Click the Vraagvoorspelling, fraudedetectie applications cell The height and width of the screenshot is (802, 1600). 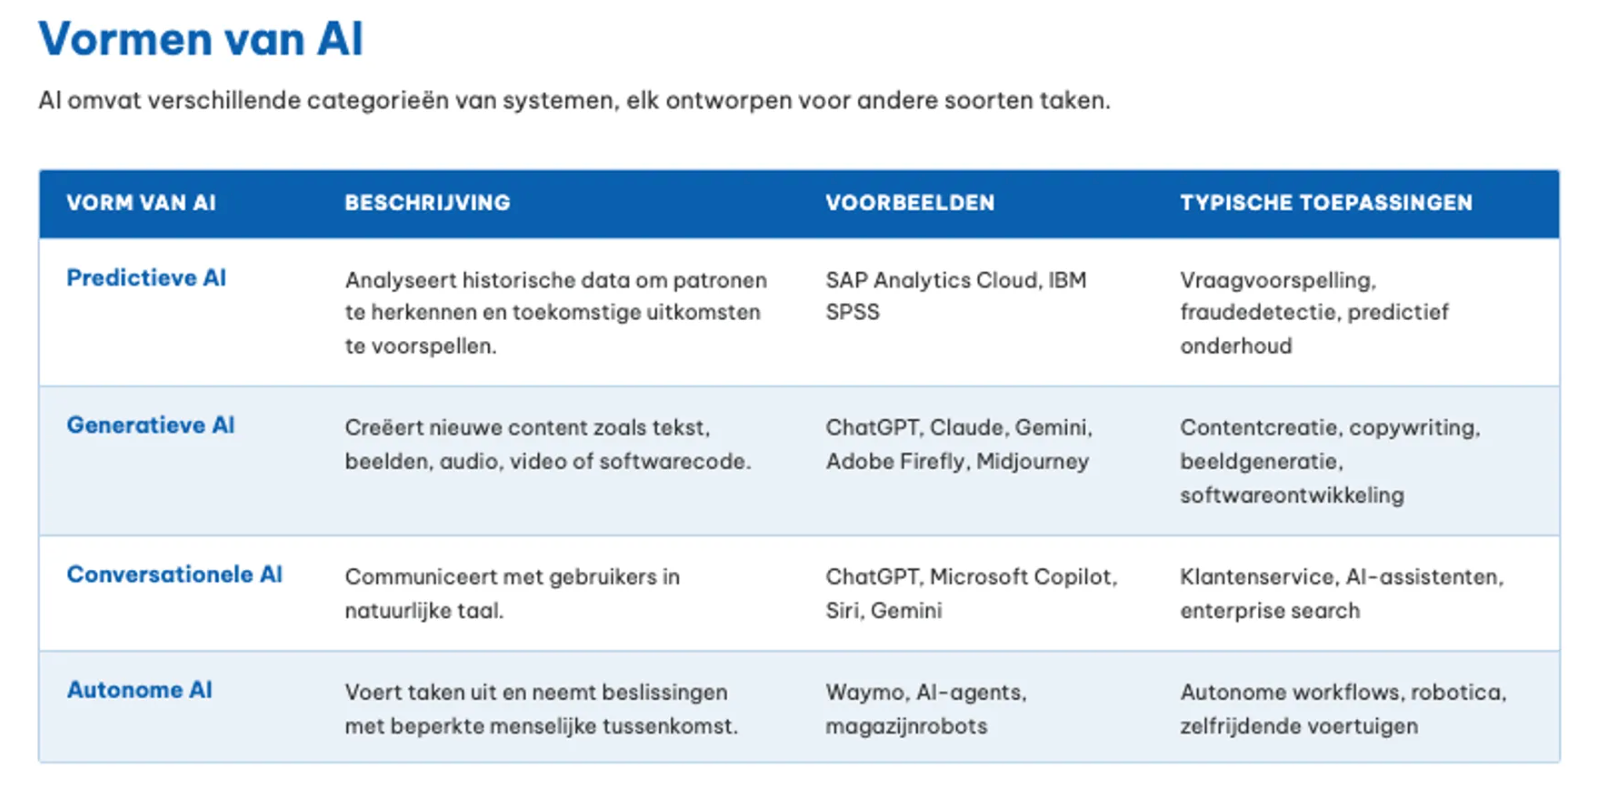click(x=1314, y=313)
